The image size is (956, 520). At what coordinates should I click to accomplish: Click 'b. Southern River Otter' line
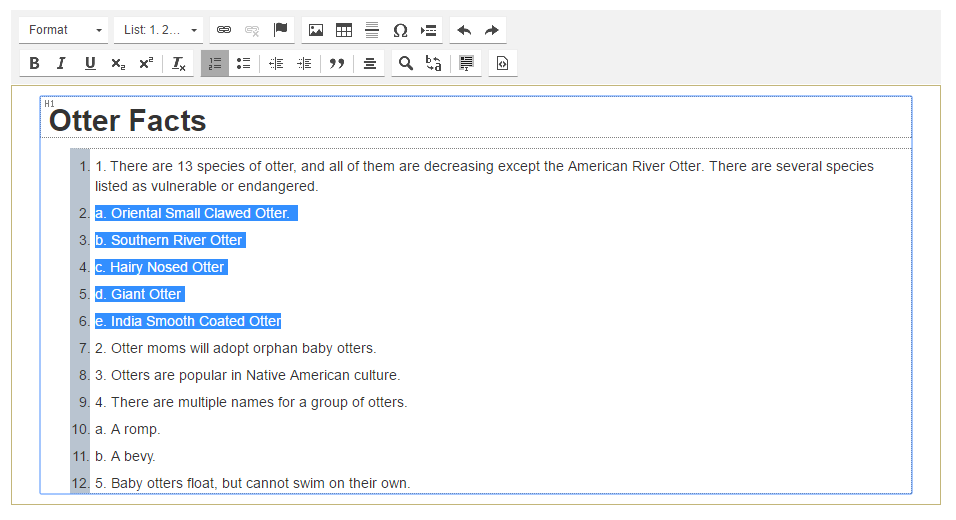coord(170,240)
